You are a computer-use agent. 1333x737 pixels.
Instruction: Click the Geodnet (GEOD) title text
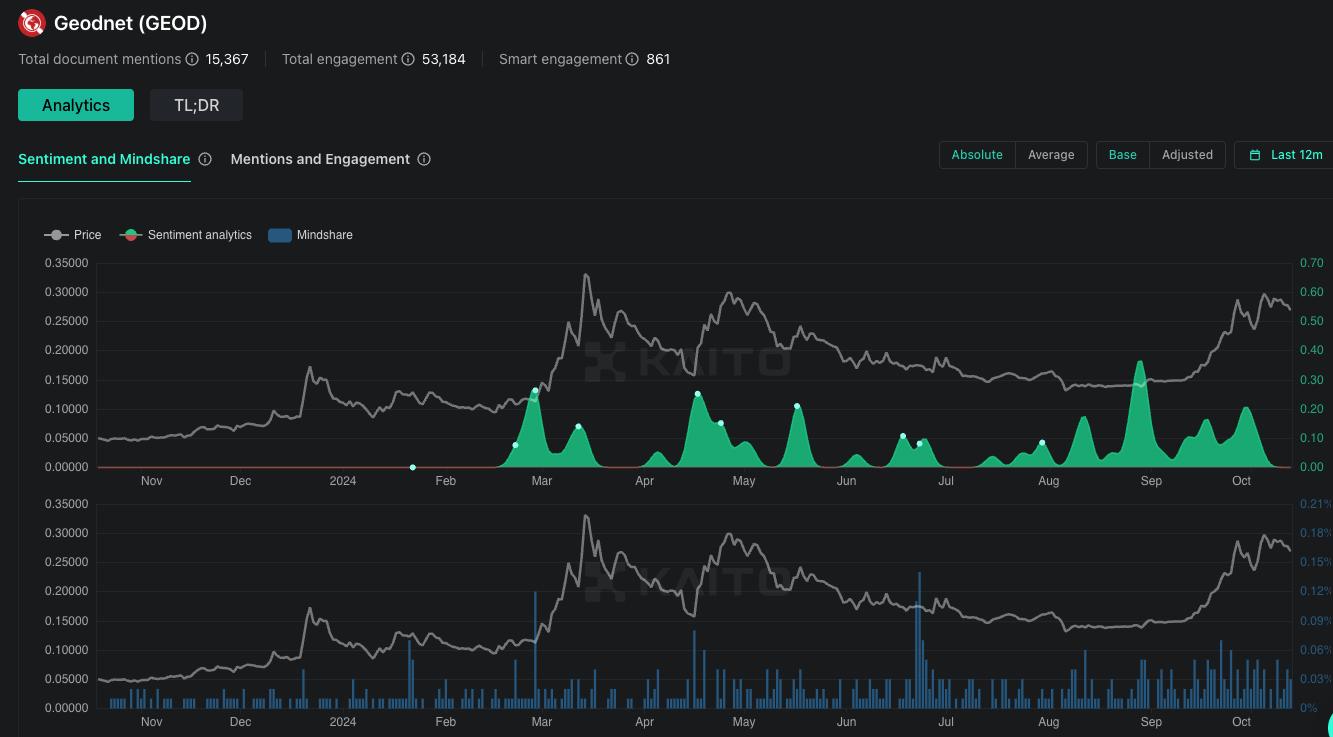(x=130, y=23)
